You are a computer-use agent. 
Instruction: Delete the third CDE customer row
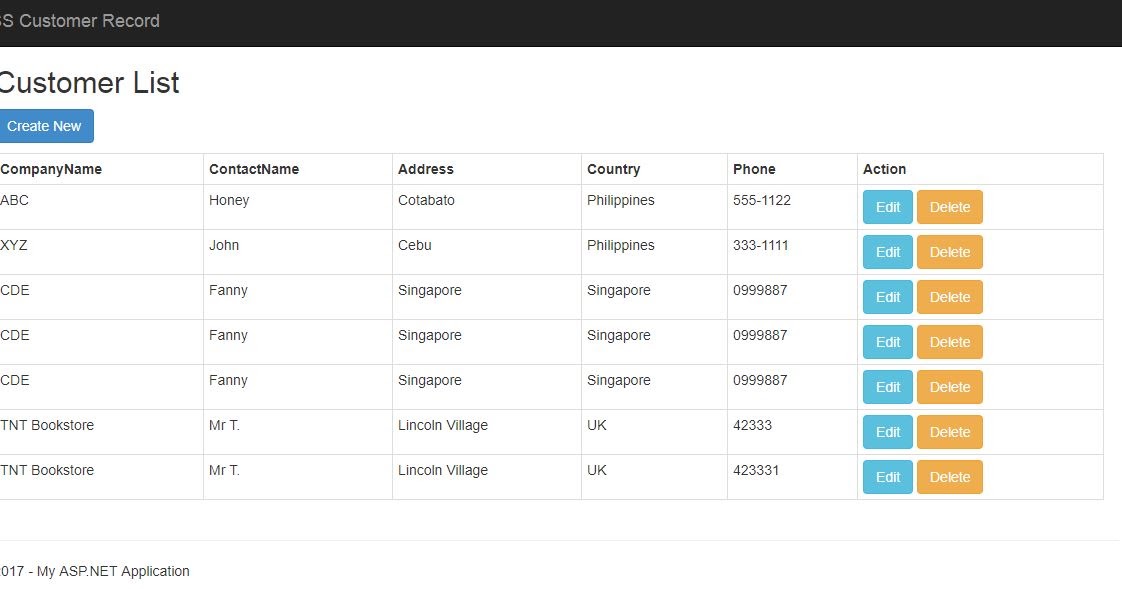949,387
